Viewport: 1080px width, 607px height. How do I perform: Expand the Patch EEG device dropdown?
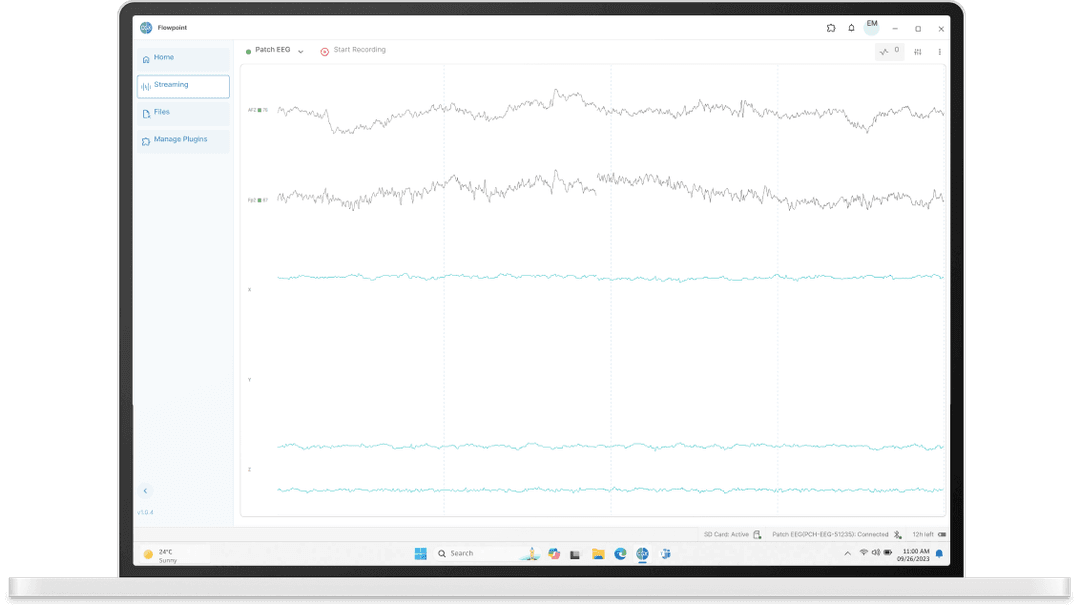[300, 51]
